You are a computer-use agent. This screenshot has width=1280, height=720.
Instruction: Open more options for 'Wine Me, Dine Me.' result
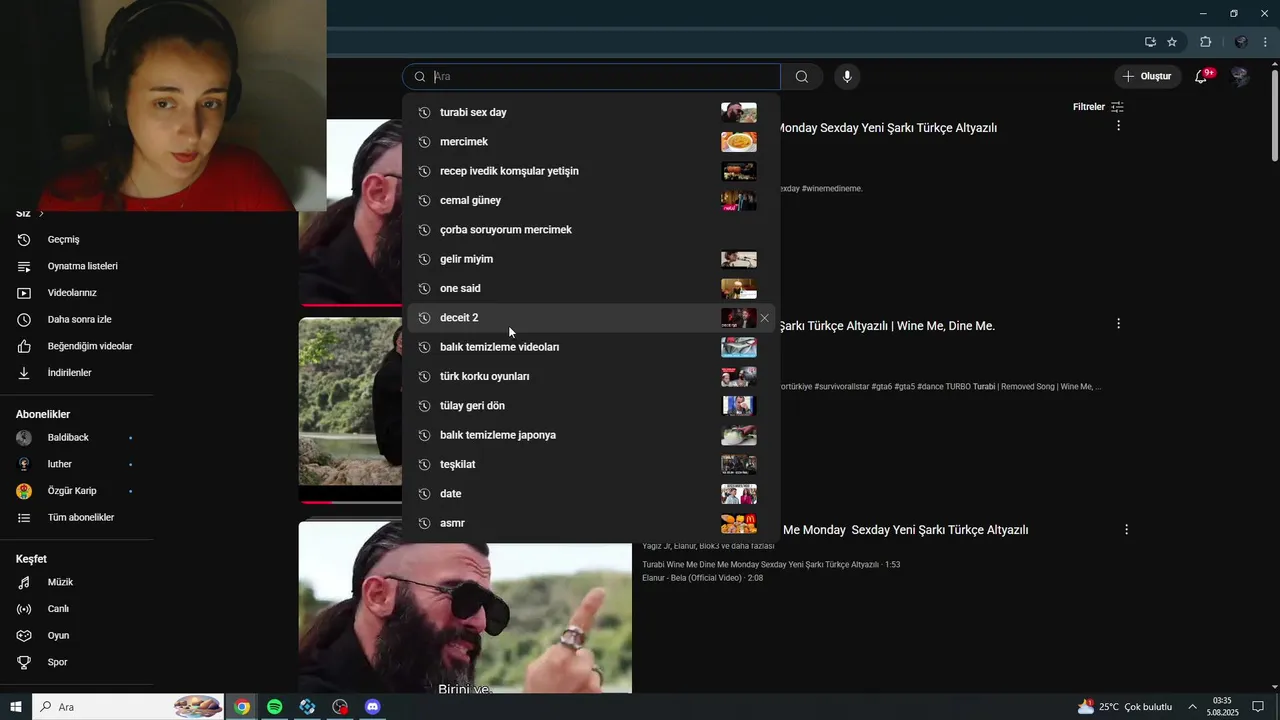click(x=1118, y=324)
